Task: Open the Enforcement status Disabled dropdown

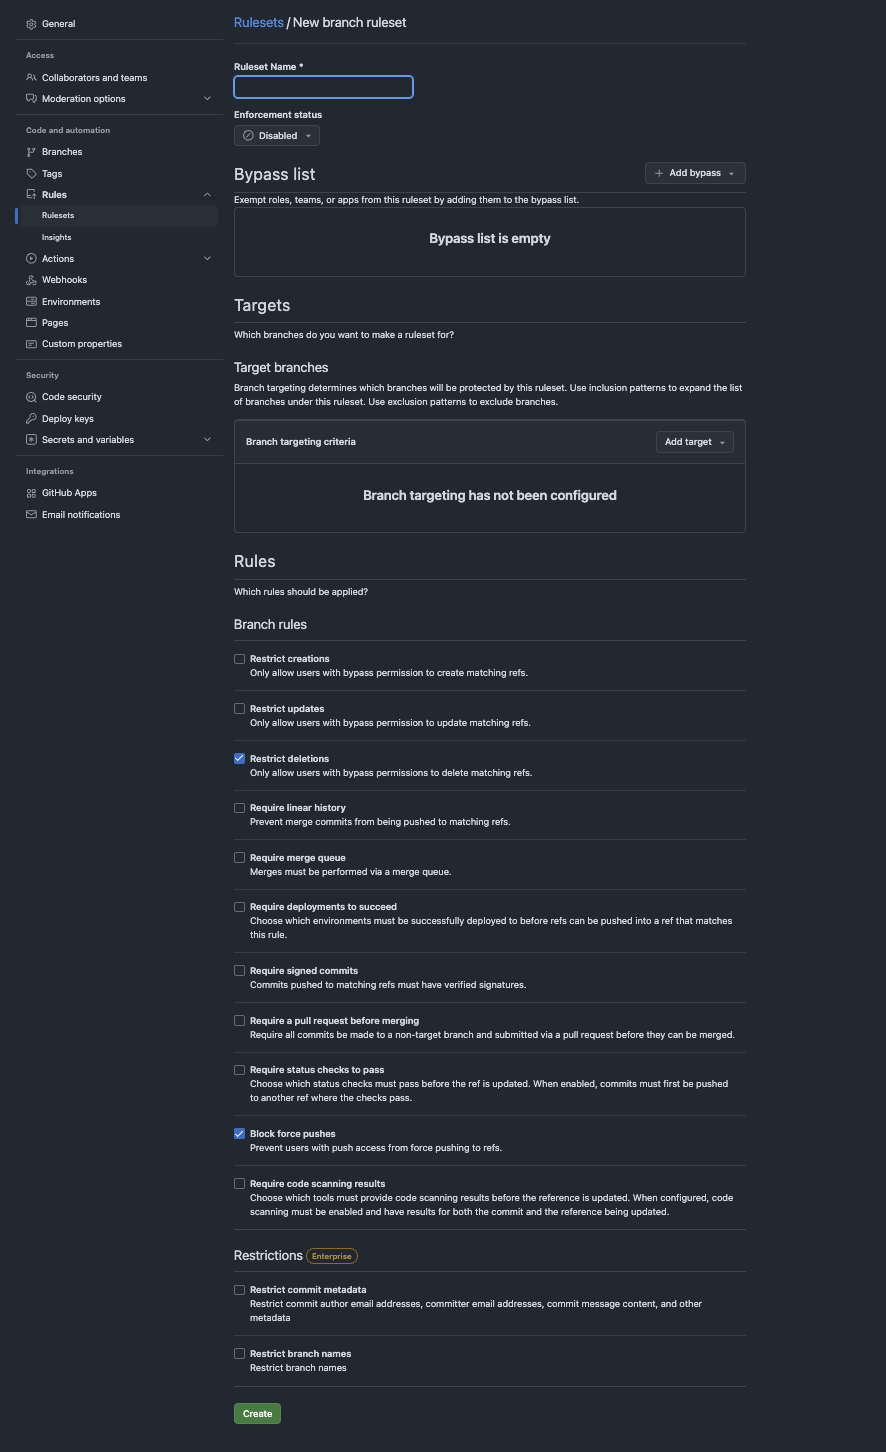Action: coord(277,136)
